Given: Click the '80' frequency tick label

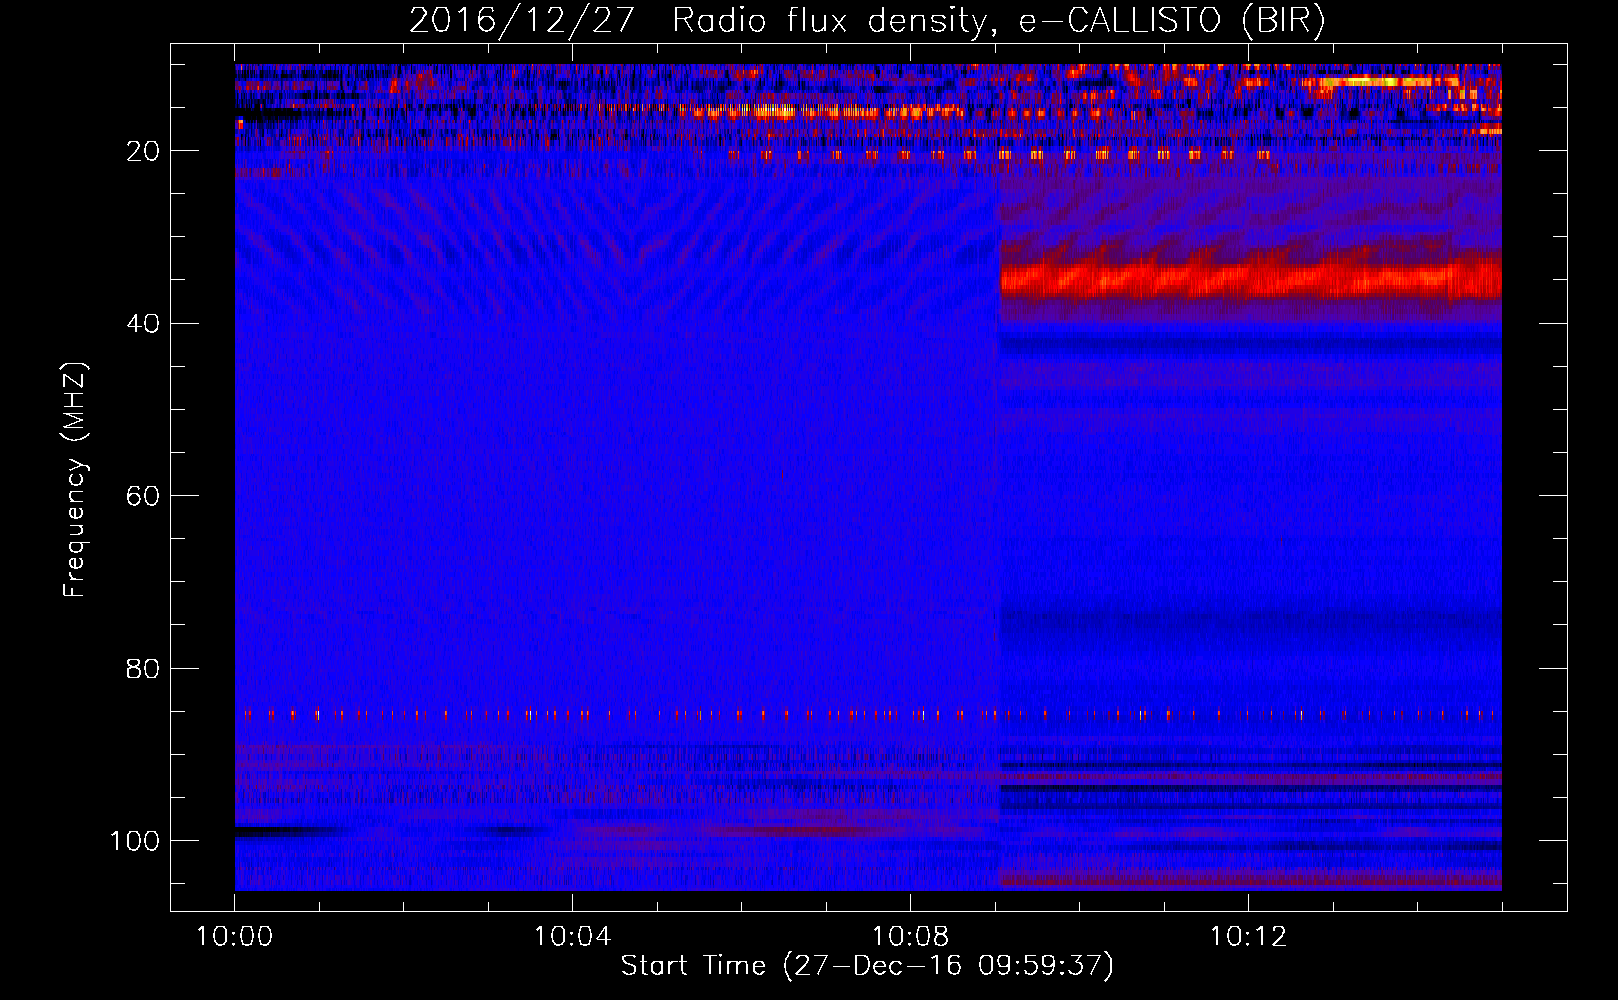Looking at the screenshot, I should tap(144, 669).
